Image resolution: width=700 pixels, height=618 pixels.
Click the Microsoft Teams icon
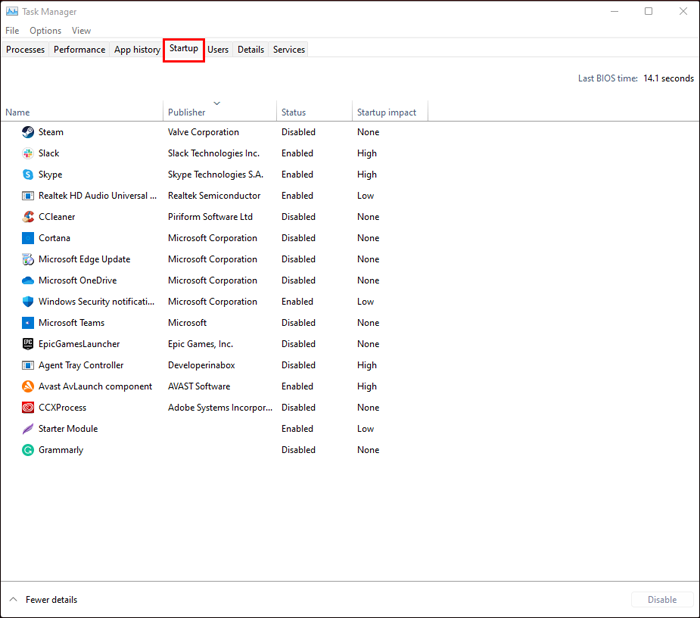[28, 322]
